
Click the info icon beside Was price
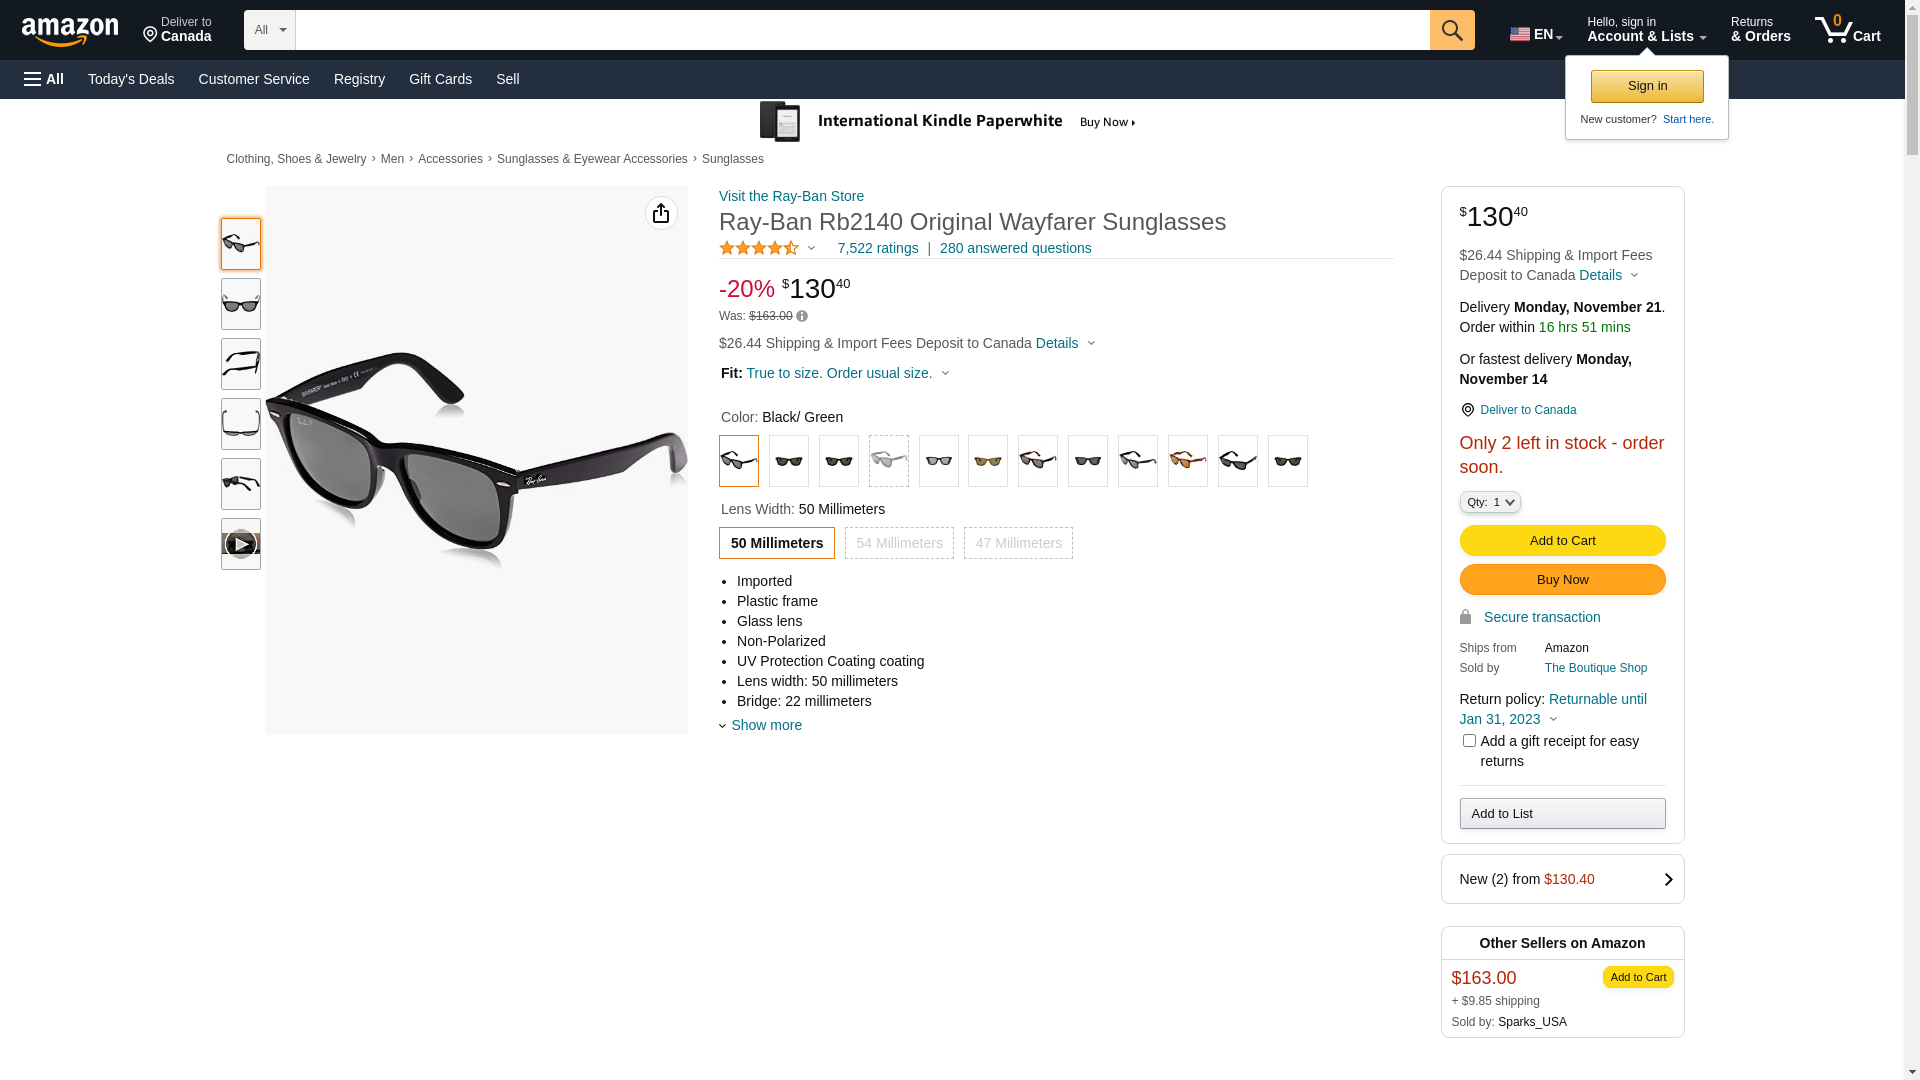802,316
